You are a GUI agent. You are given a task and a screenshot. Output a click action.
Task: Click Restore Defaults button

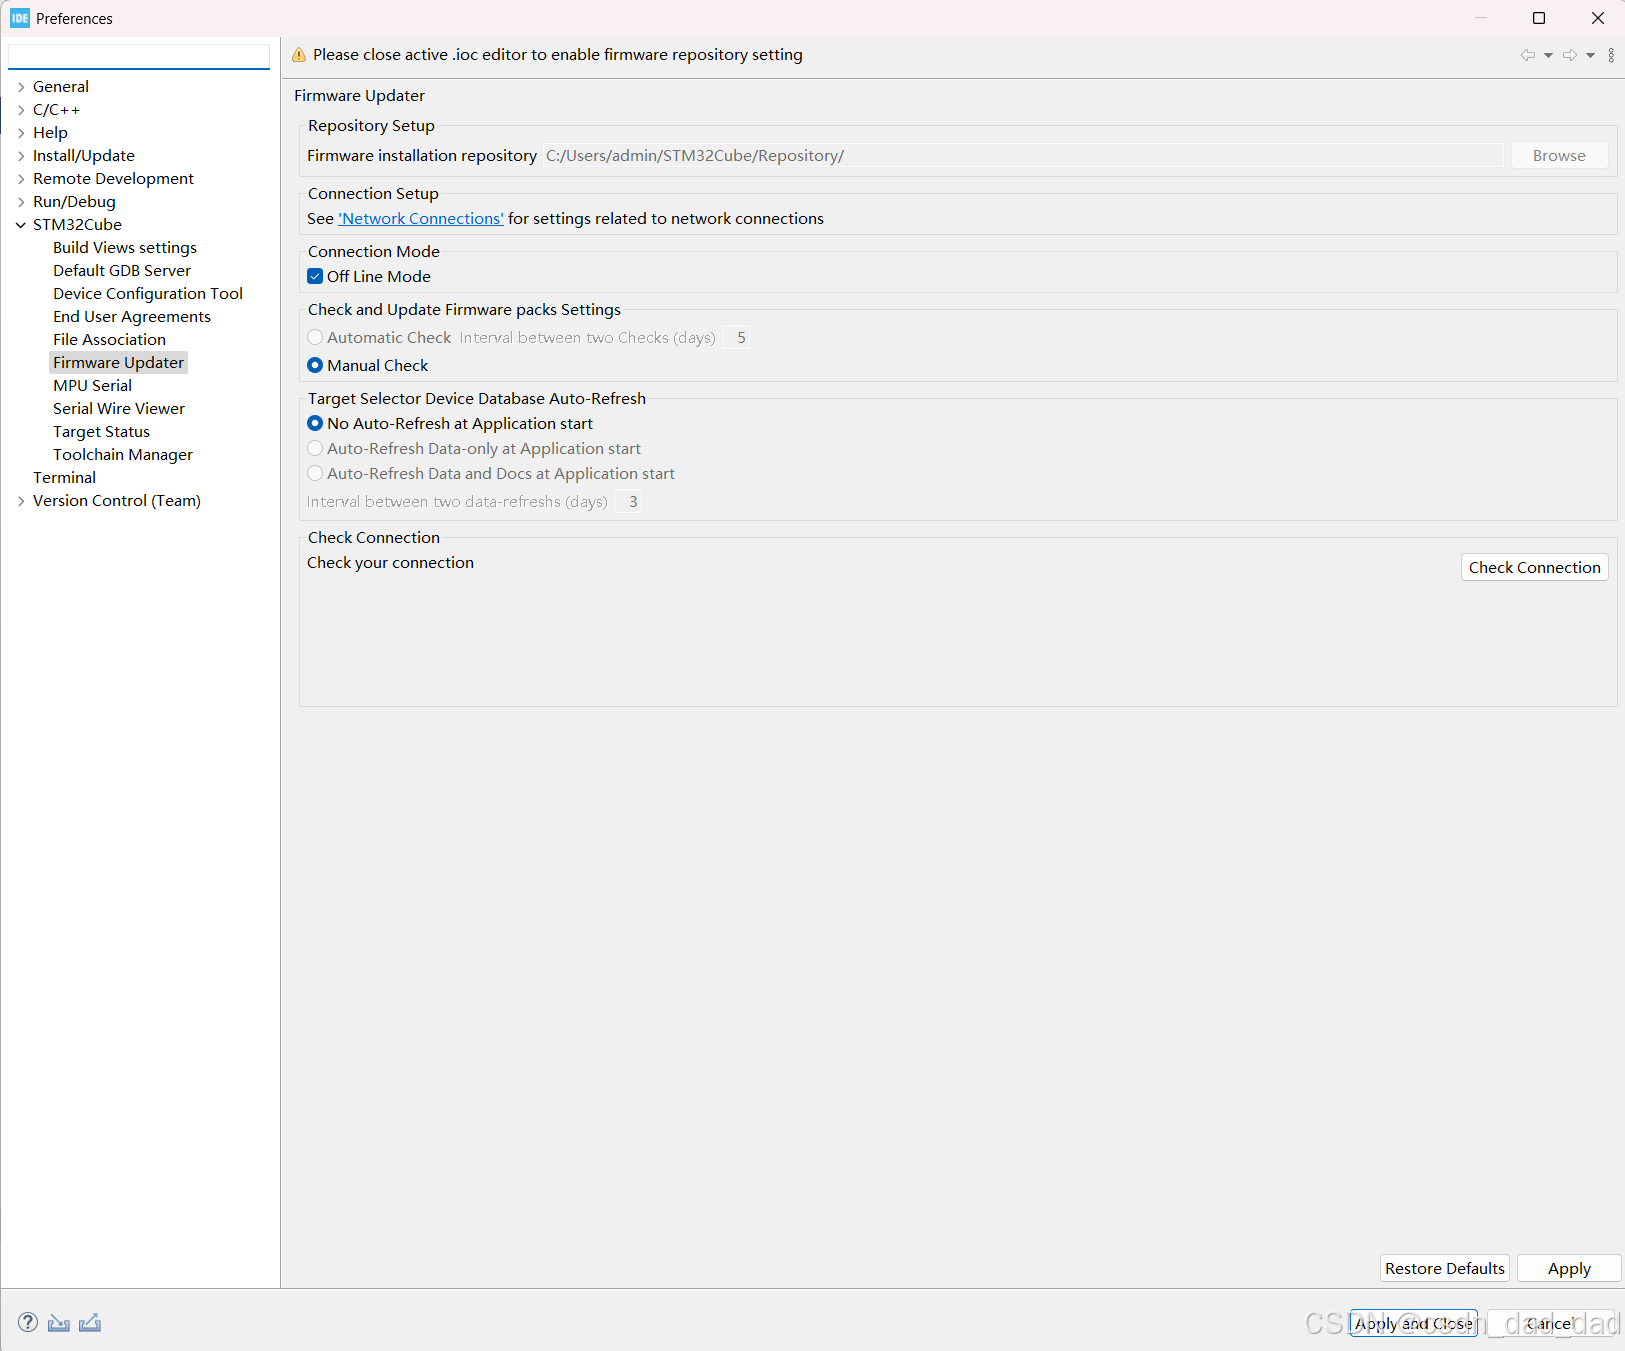[x=1444, y=1268]
